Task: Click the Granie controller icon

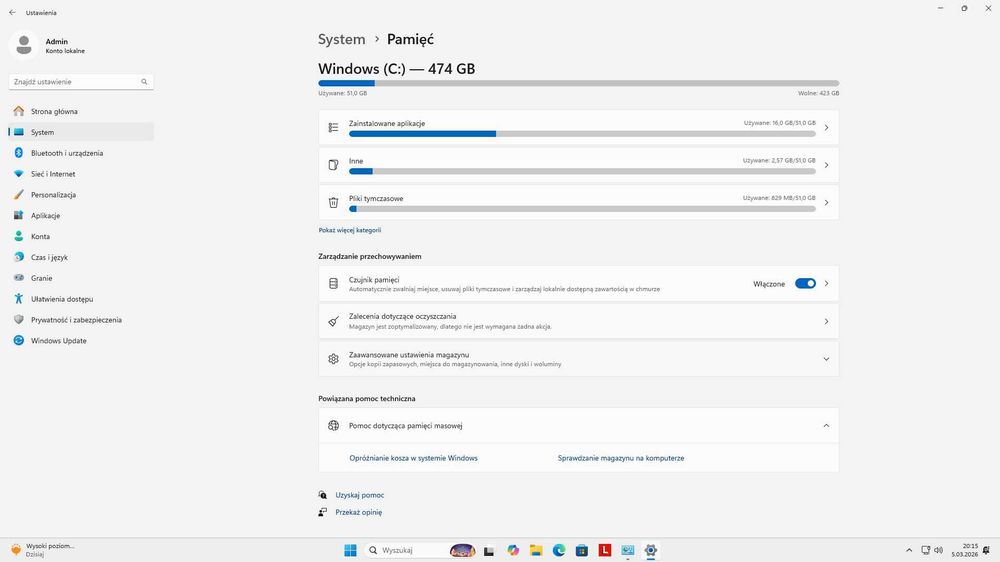Action: (18, 278)
